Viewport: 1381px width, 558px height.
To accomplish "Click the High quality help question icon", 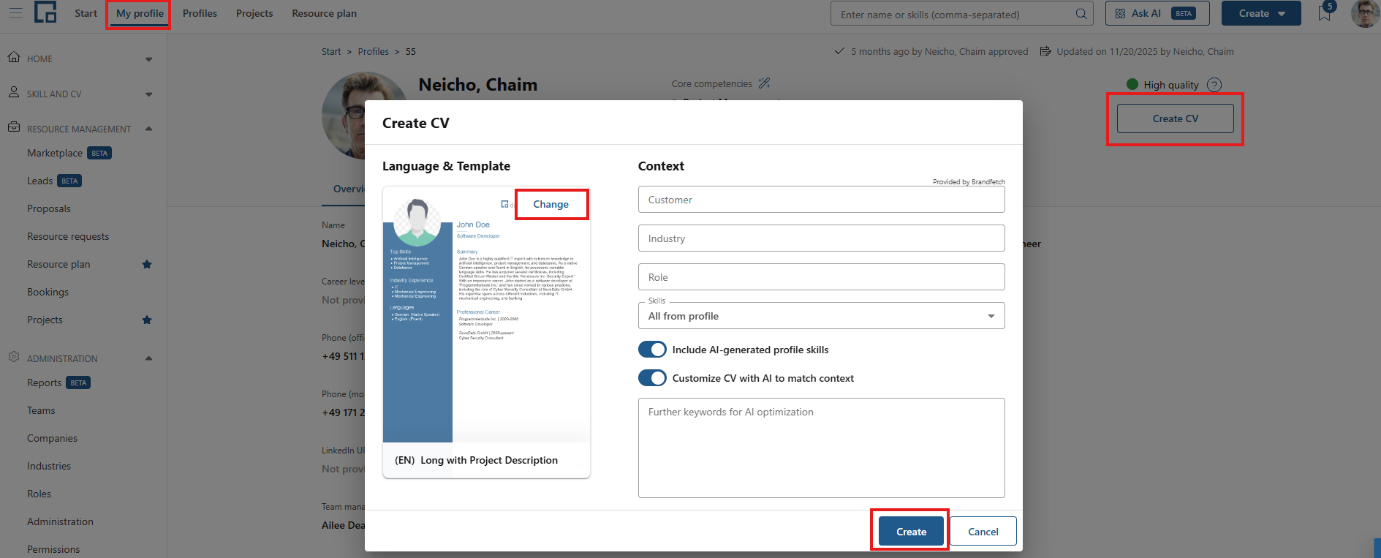I will [1214, 85].
